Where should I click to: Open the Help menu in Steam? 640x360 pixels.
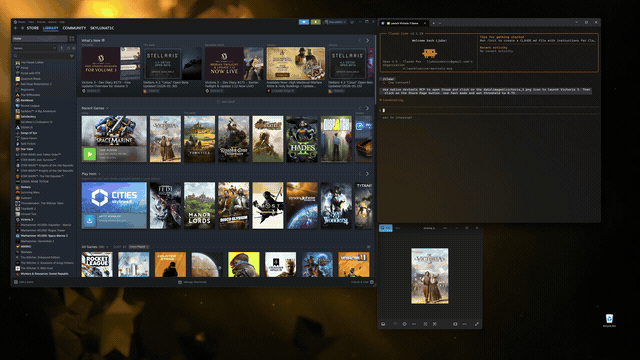62,22
